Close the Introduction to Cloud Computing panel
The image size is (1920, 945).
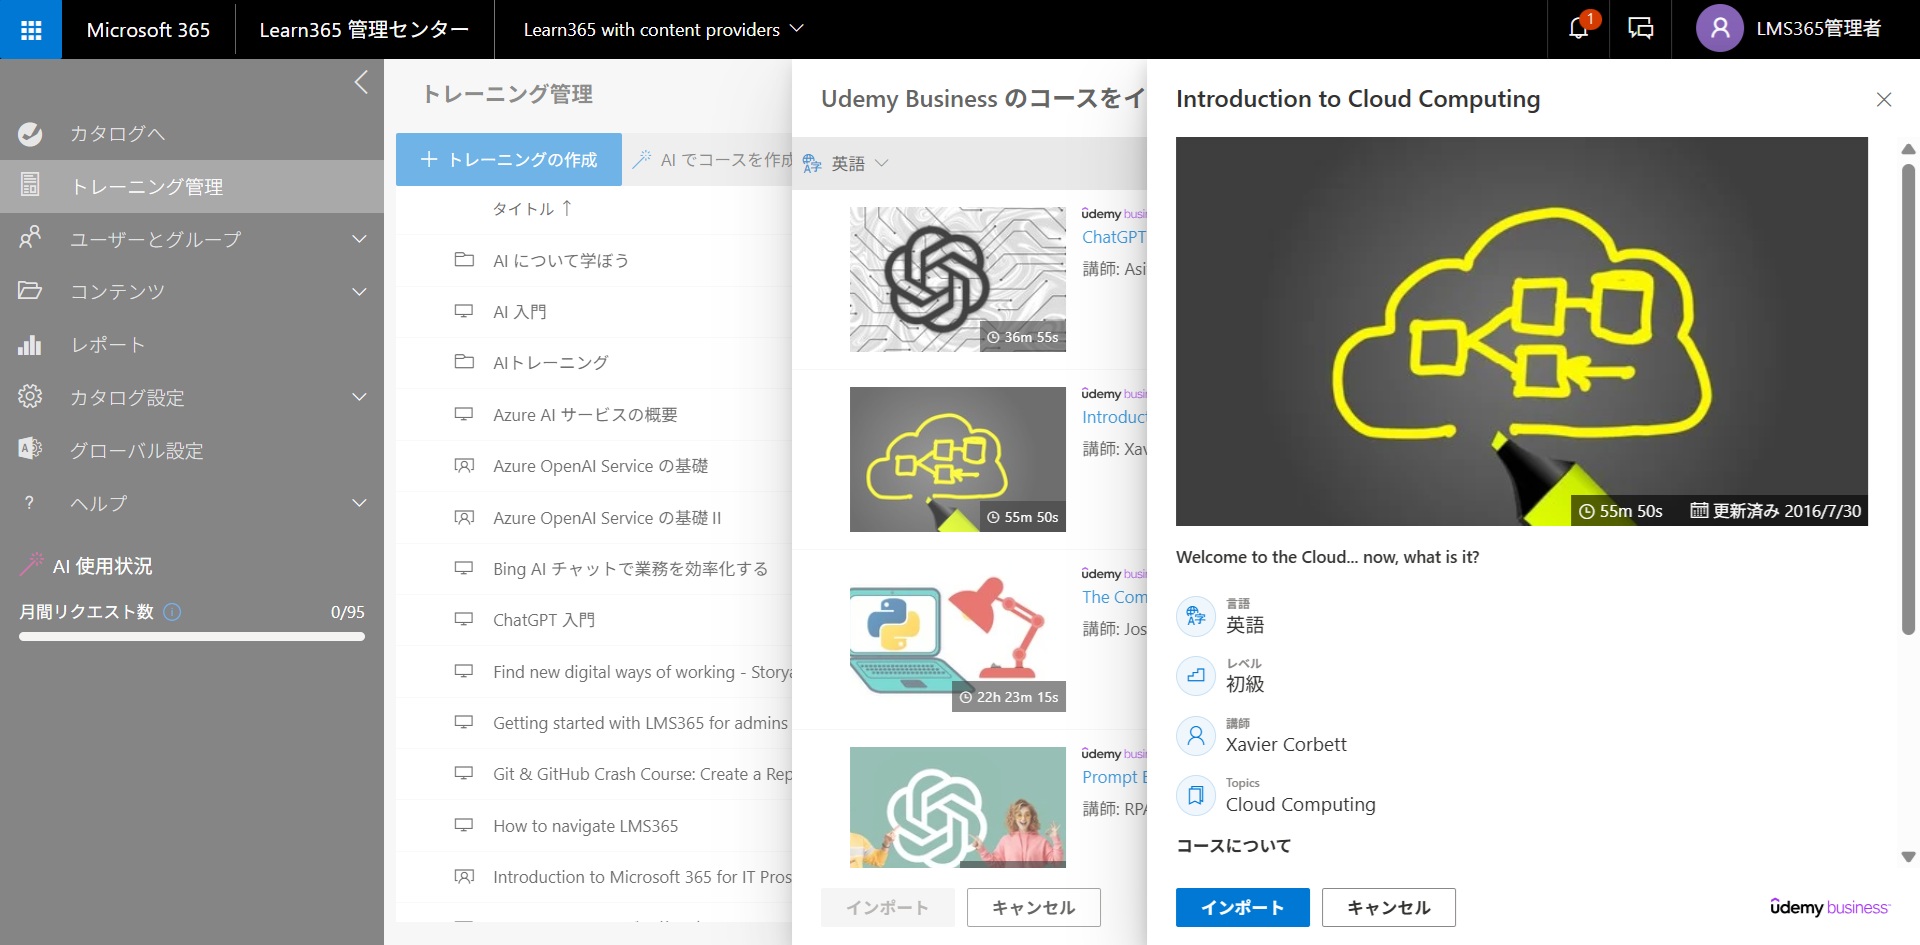click(x=1884, y=100)
